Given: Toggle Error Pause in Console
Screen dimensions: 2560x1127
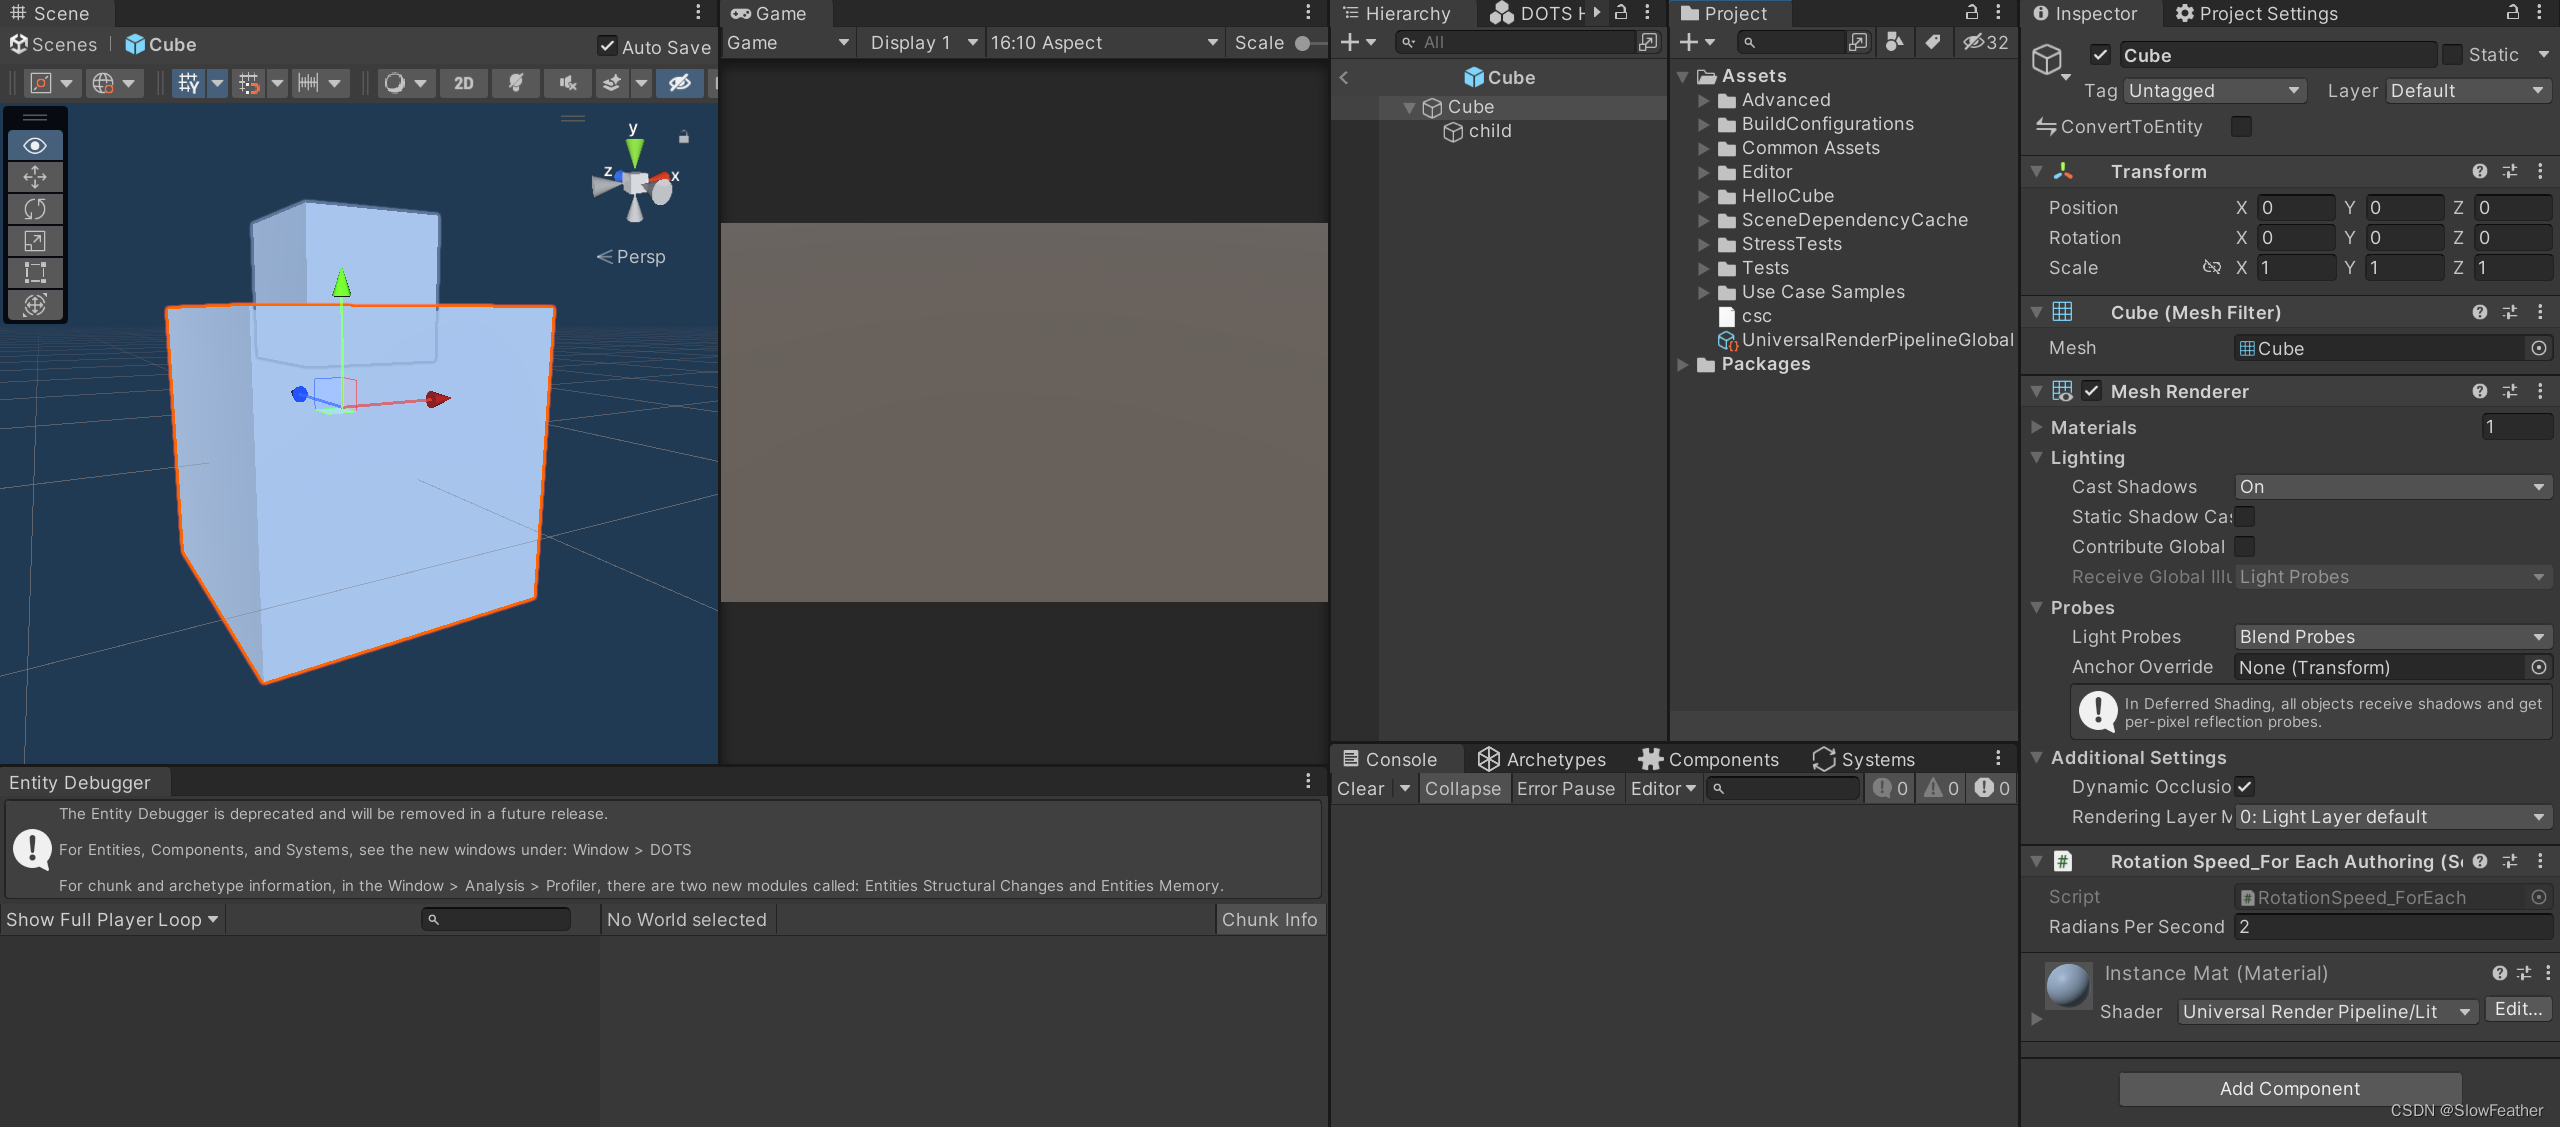Looking at the screenshot, I should [x=1566, y=789].
